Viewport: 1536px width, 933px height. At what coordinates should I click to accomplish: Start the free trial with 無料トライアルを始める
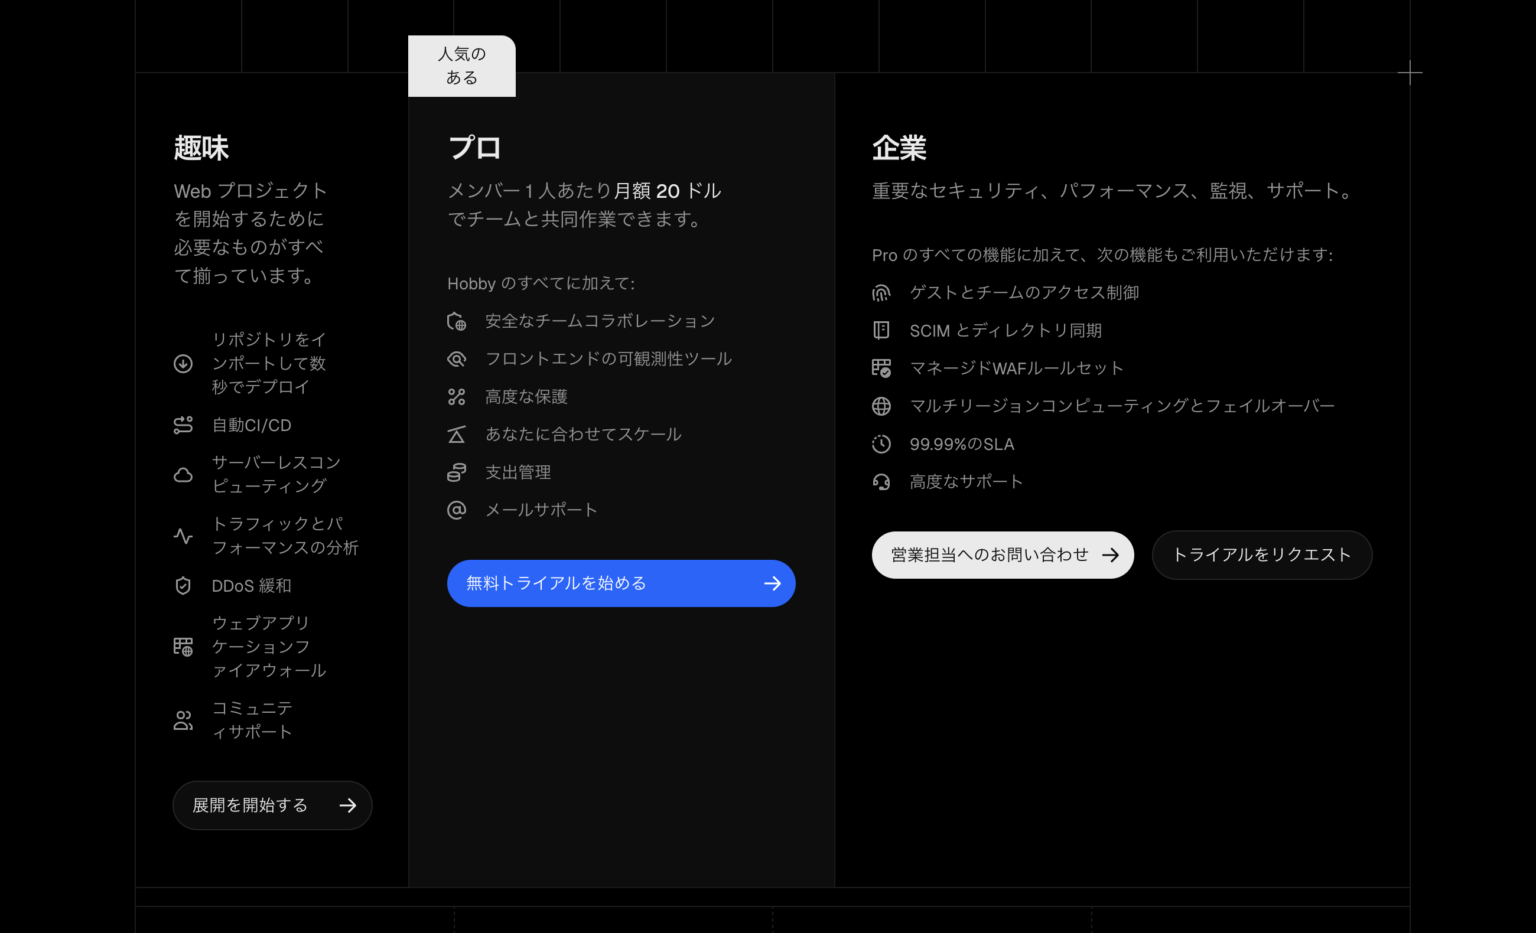620,583
